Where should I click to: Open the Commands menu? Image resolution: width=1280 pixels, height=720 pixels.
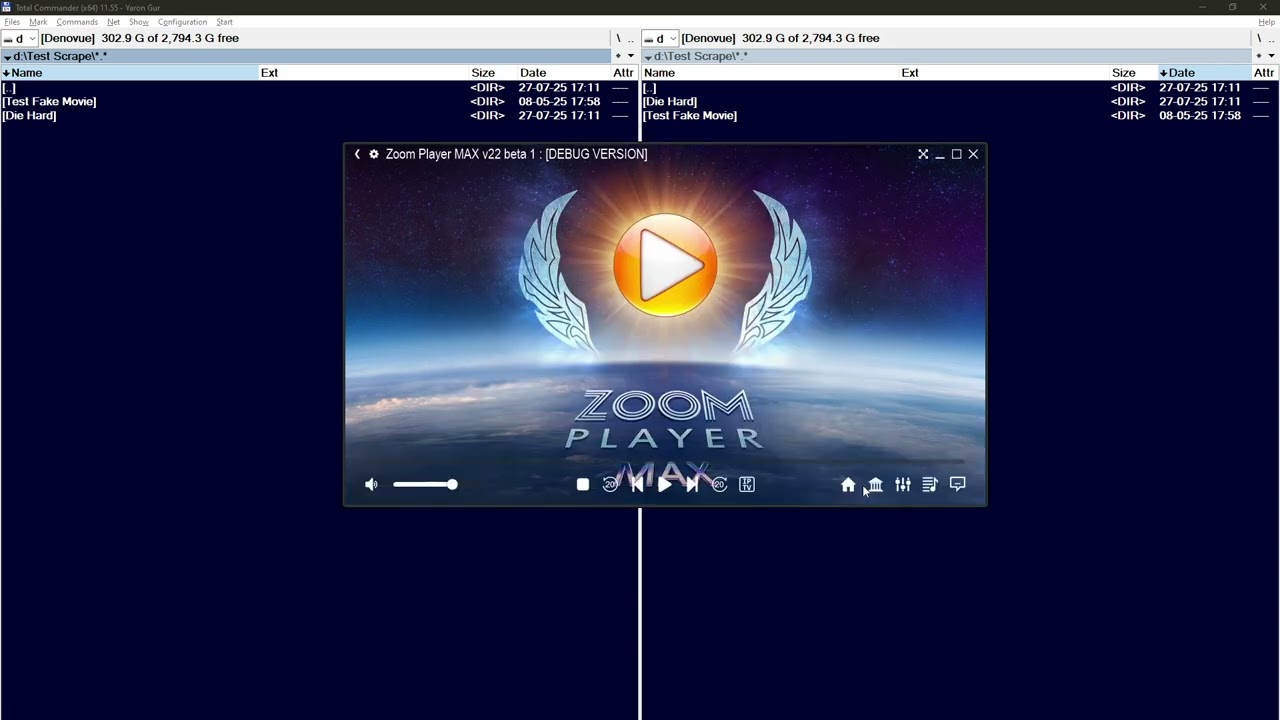(77, 22)
